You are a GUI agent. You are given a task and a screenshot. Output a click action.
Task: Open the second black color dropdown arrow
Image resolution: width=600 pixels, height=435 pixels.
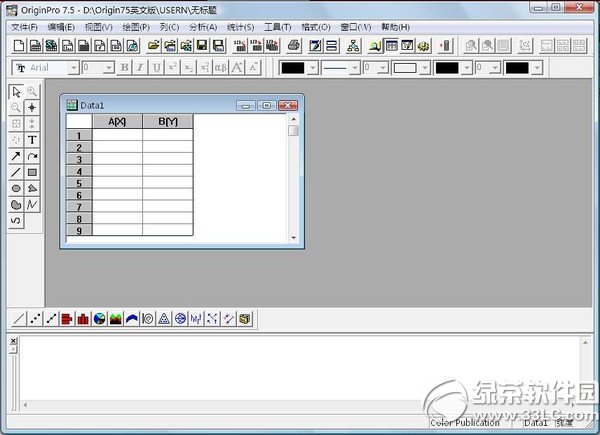coord(466,68)
